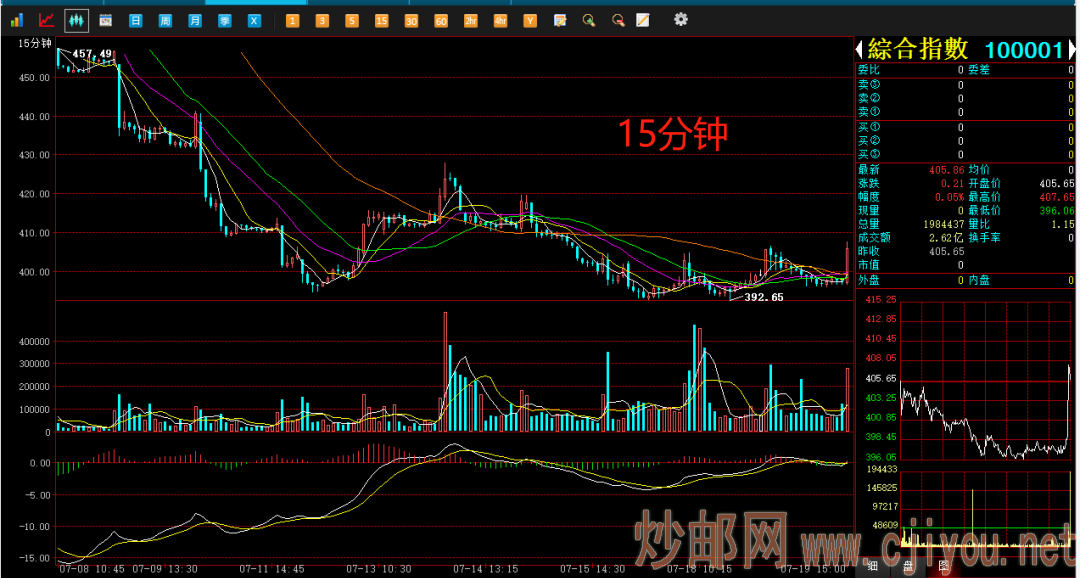Open settings via the gear icon
The width and height of the screenshot is (1080, 578).
pos(681,19)
